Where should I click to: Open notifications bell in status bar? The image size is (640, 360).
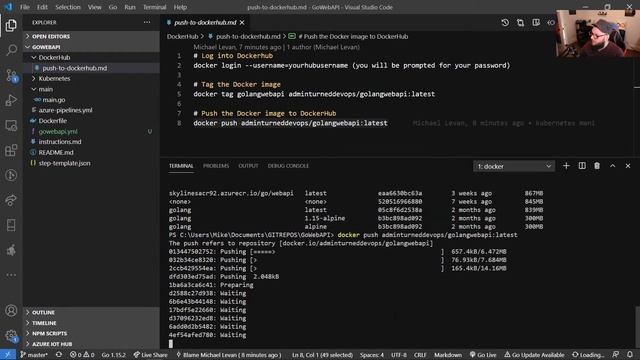tap(630, 355)
